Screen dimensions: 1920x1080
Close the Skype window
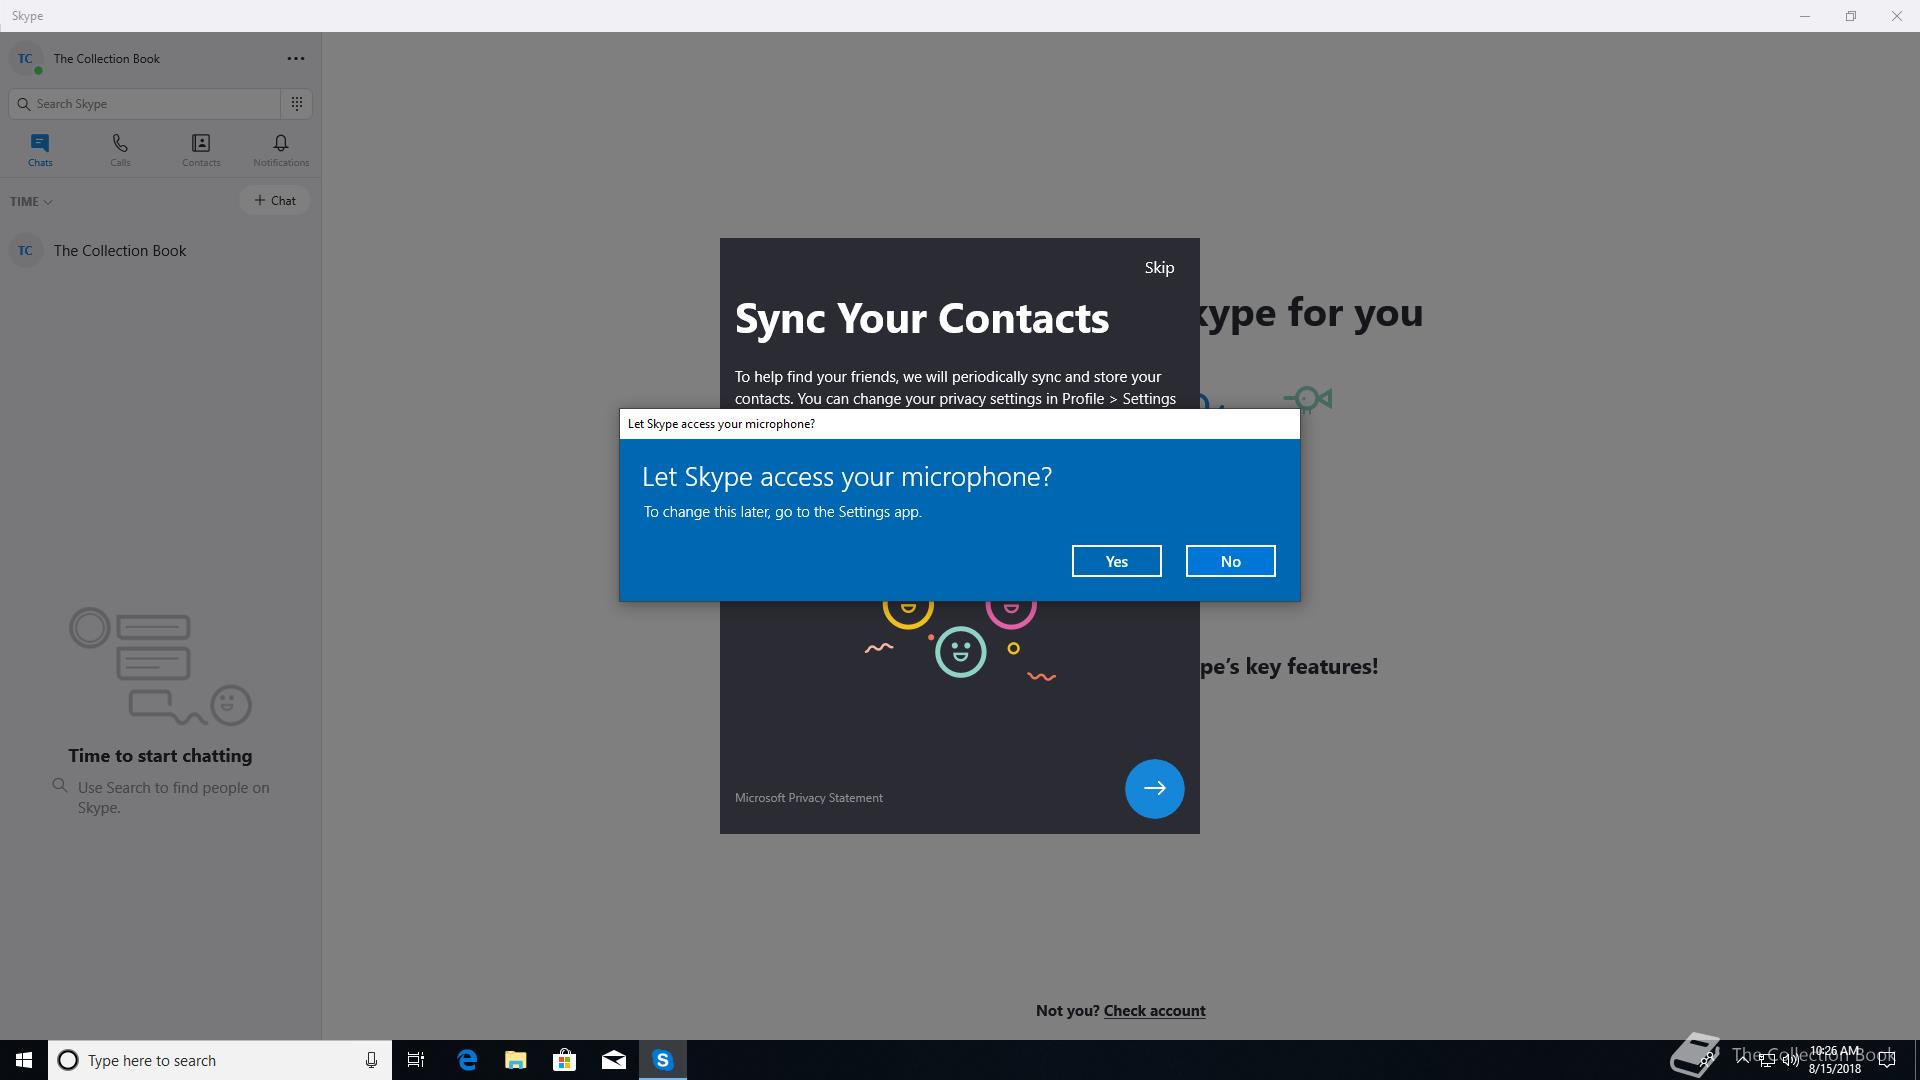(x=1897, y=16)
